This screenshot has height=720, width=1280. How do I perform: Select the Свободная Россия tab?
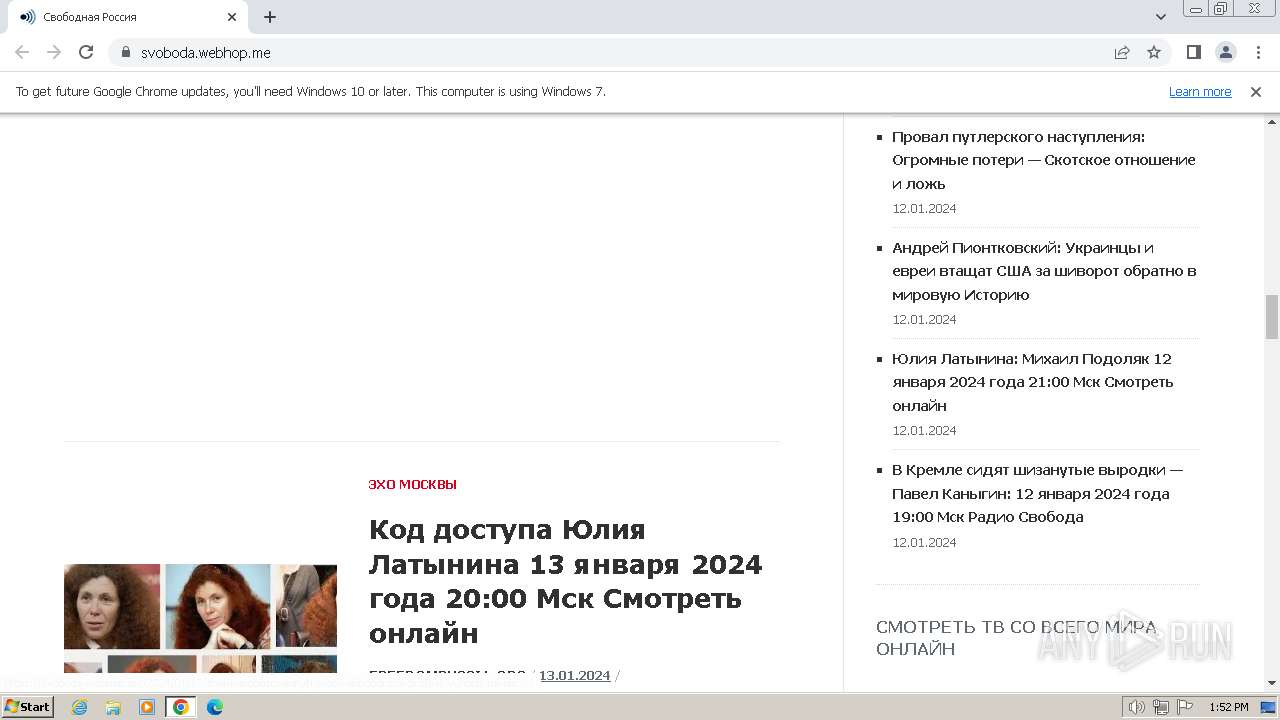pos(127,17)
